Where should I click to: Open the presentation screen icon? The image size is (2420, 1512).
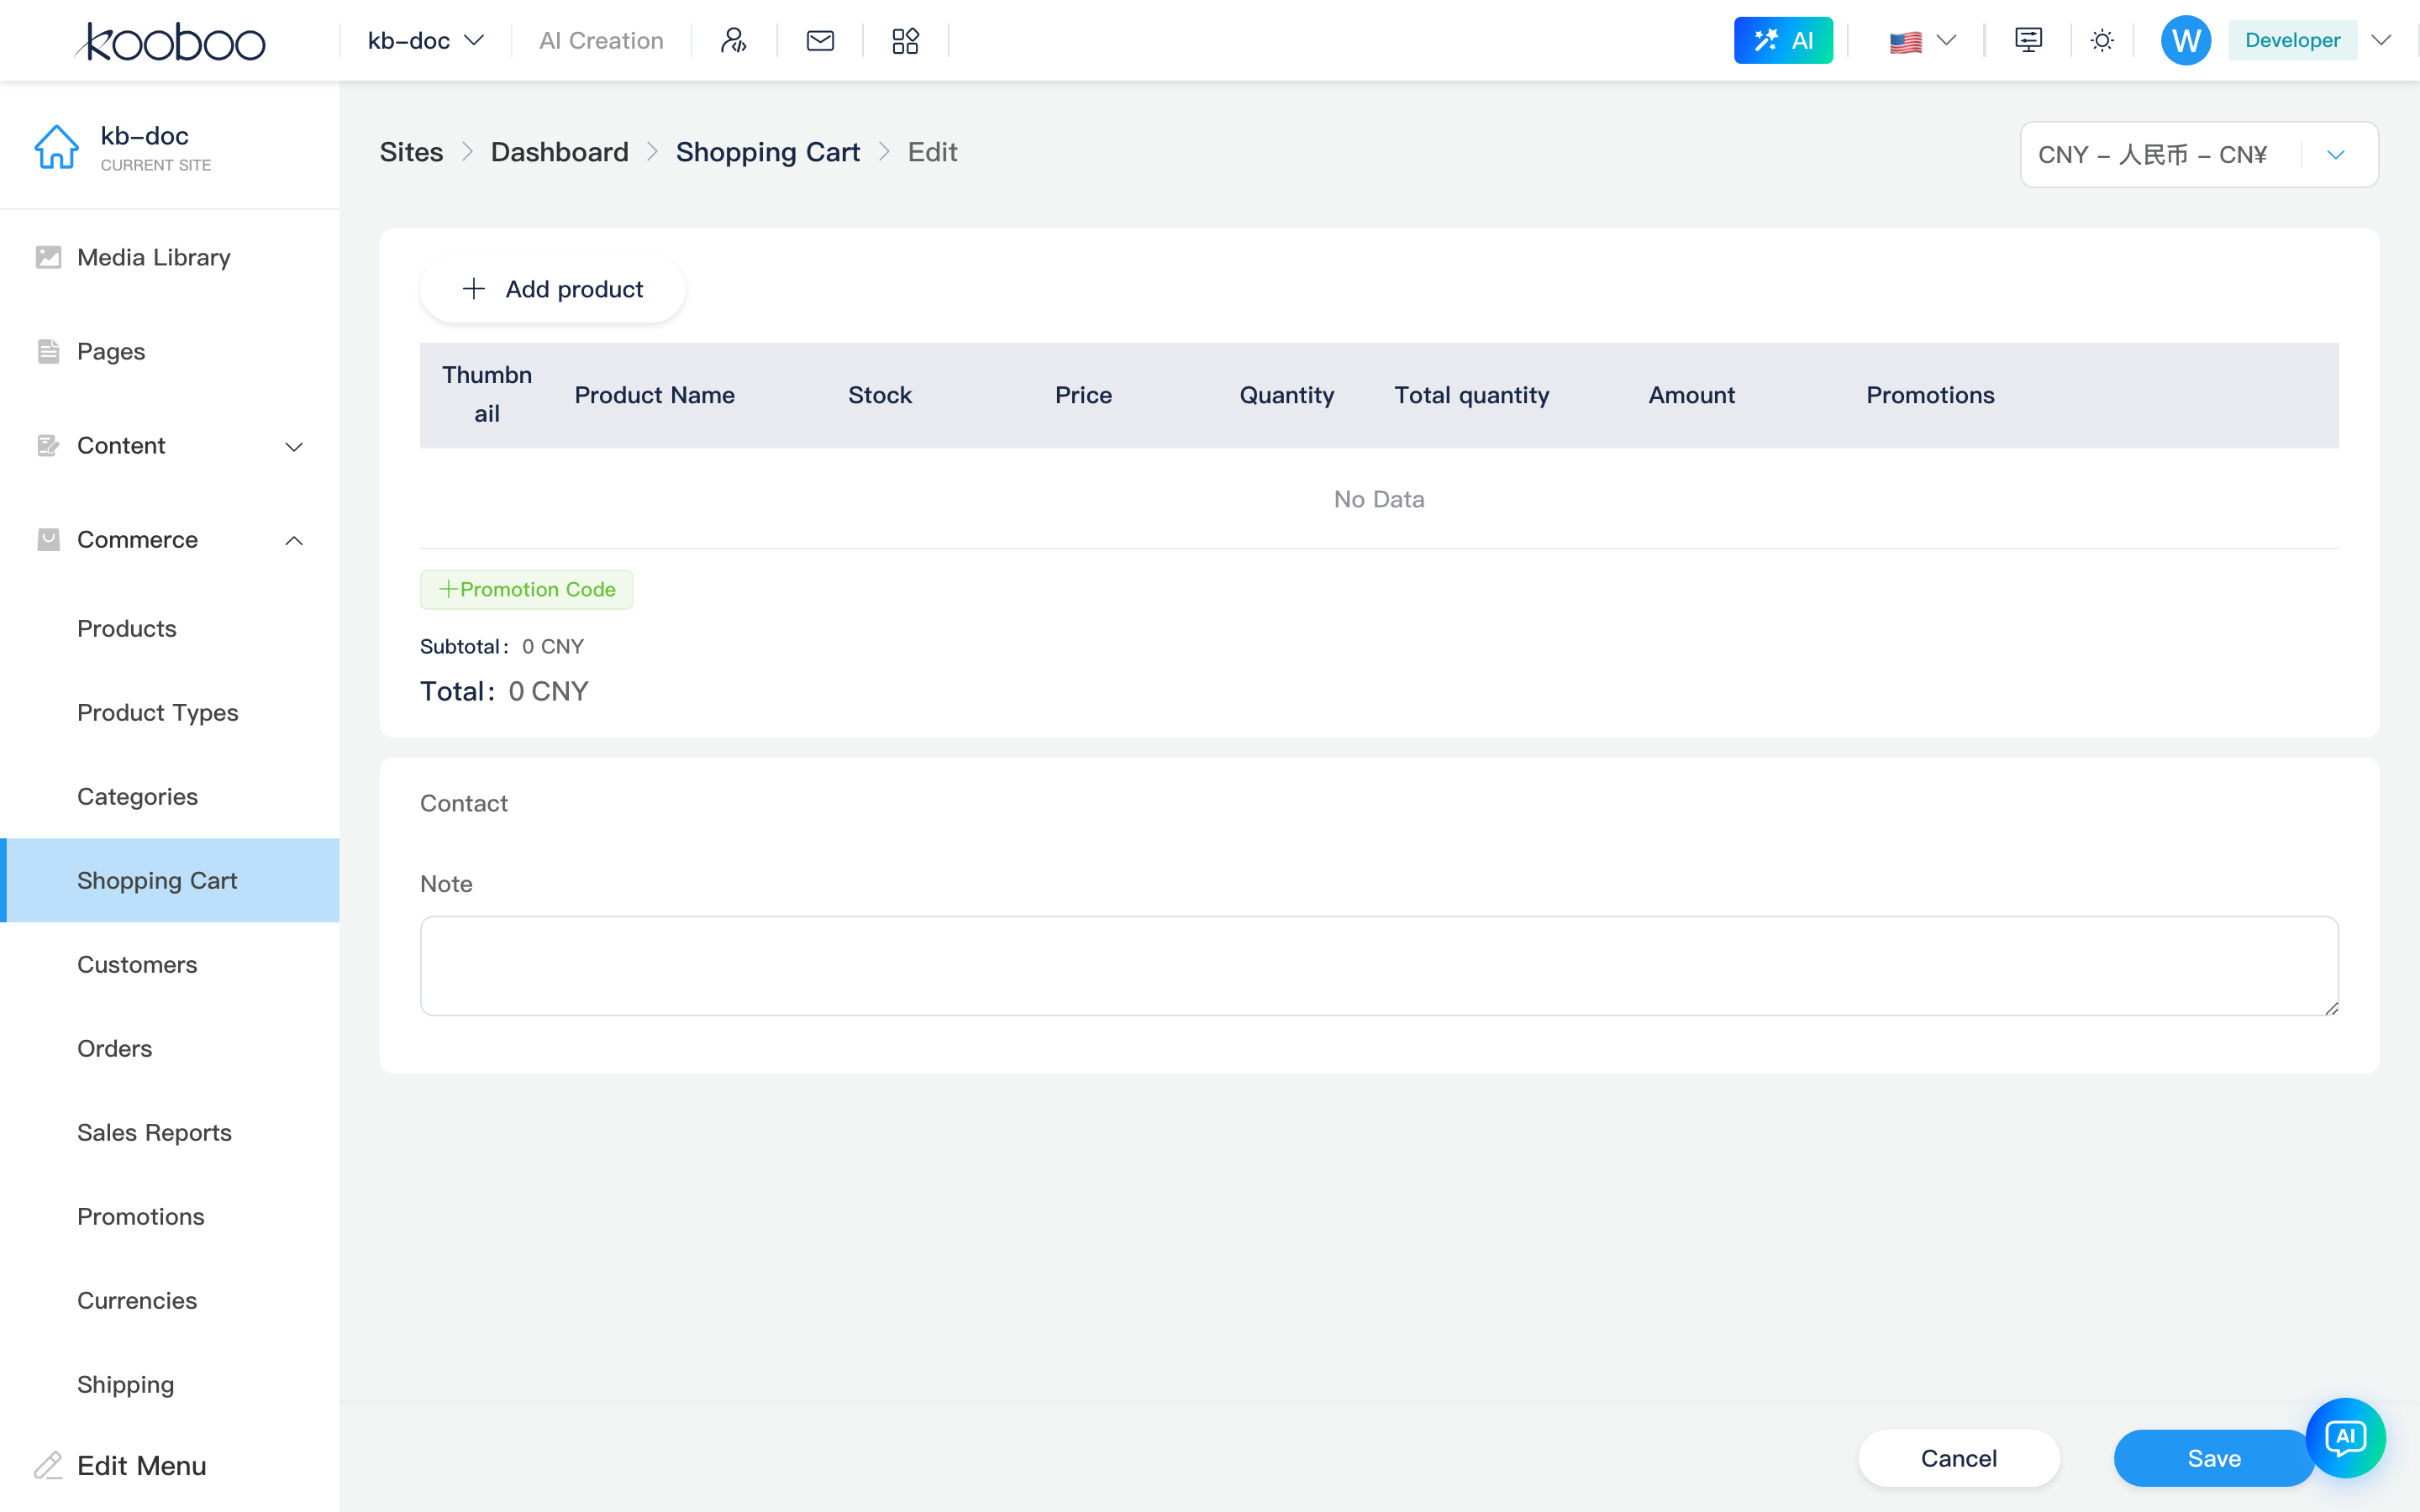click(2028, 40)
